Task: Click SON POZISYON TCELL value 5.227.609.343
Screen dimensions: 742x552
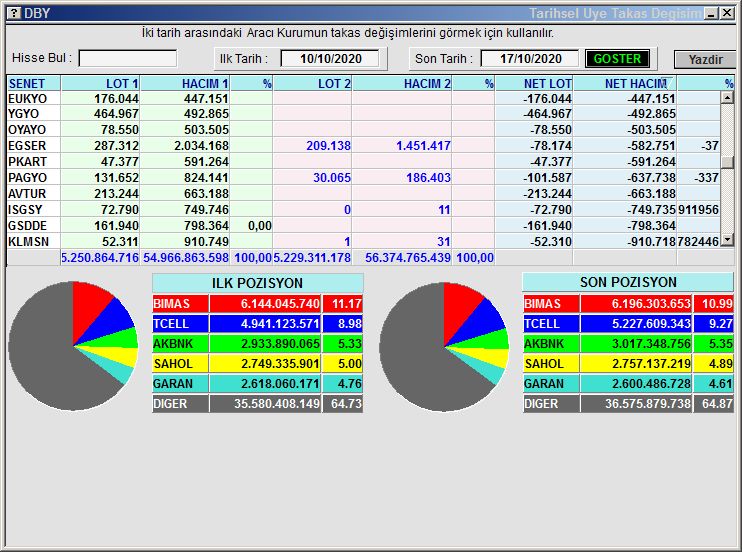Action: (x=651, y=324)
